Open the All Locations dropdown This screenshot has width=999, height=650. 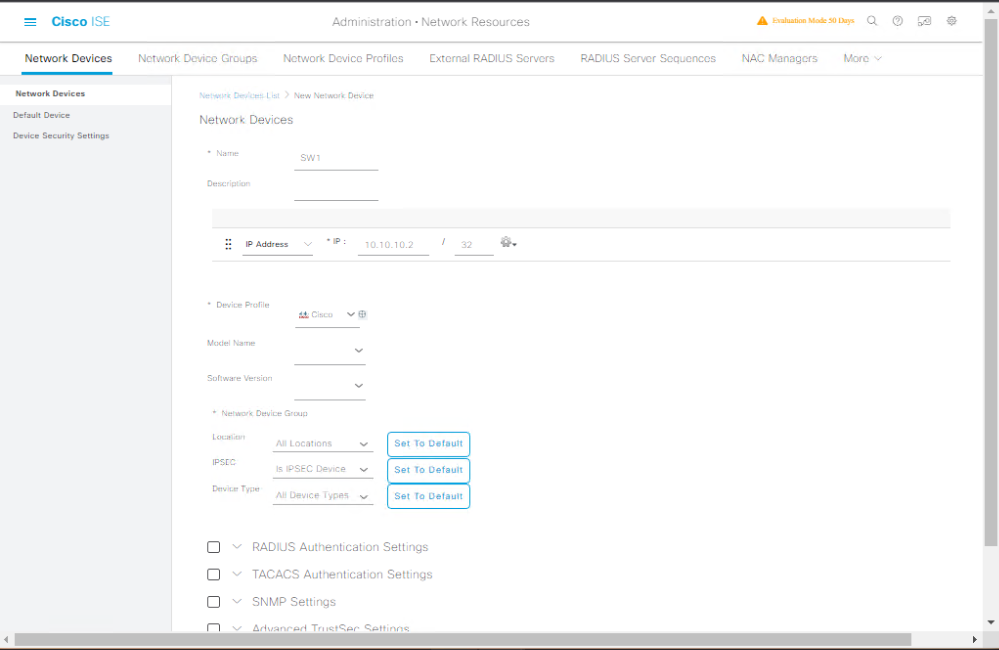(322, 444)
